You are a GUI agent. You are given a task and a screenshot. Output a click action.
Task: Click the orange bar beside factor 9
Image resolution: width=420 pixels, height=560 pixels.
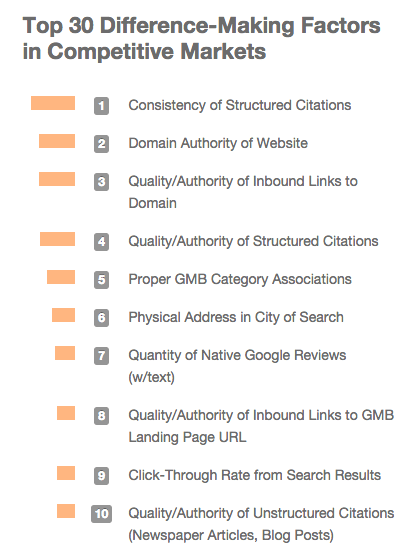pyautogui.click(x=66, y=473)
